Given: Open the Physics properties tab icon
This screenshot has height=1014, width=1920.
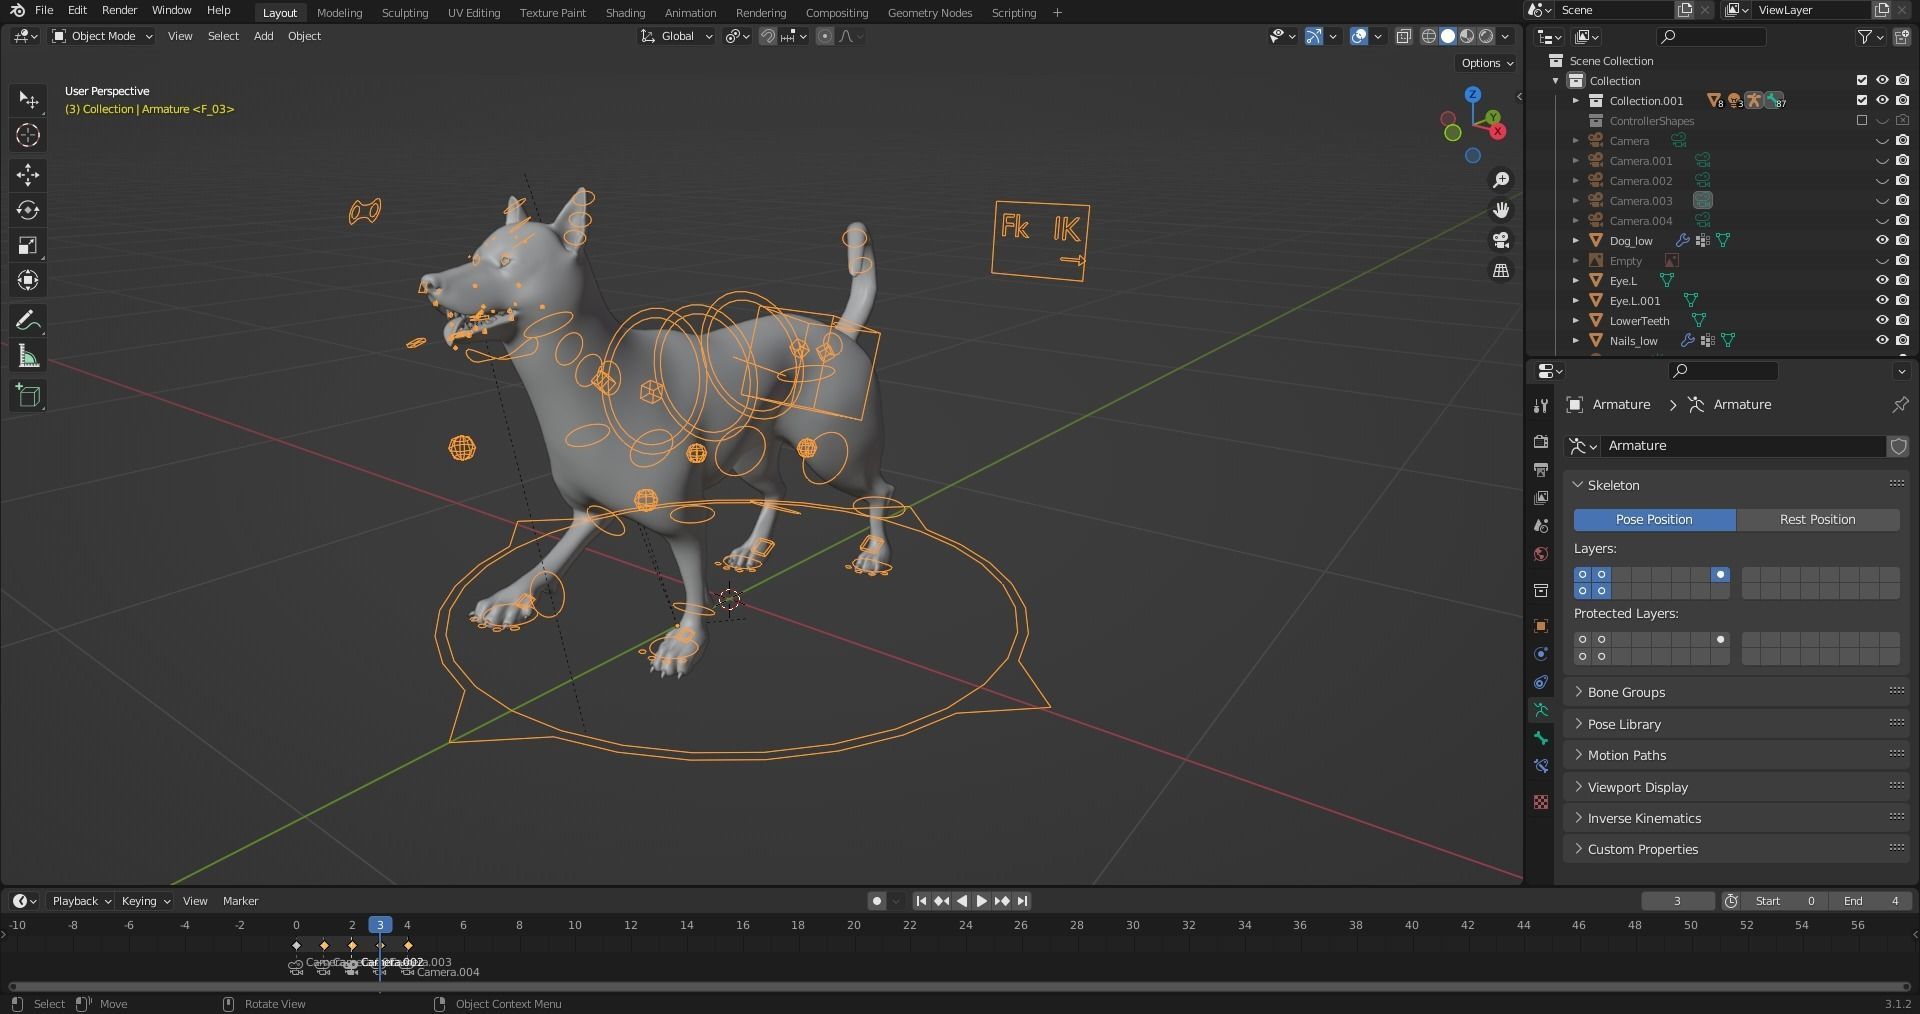Looking at the screenshot, I should pyautogui.click(x=1541, y=654).
